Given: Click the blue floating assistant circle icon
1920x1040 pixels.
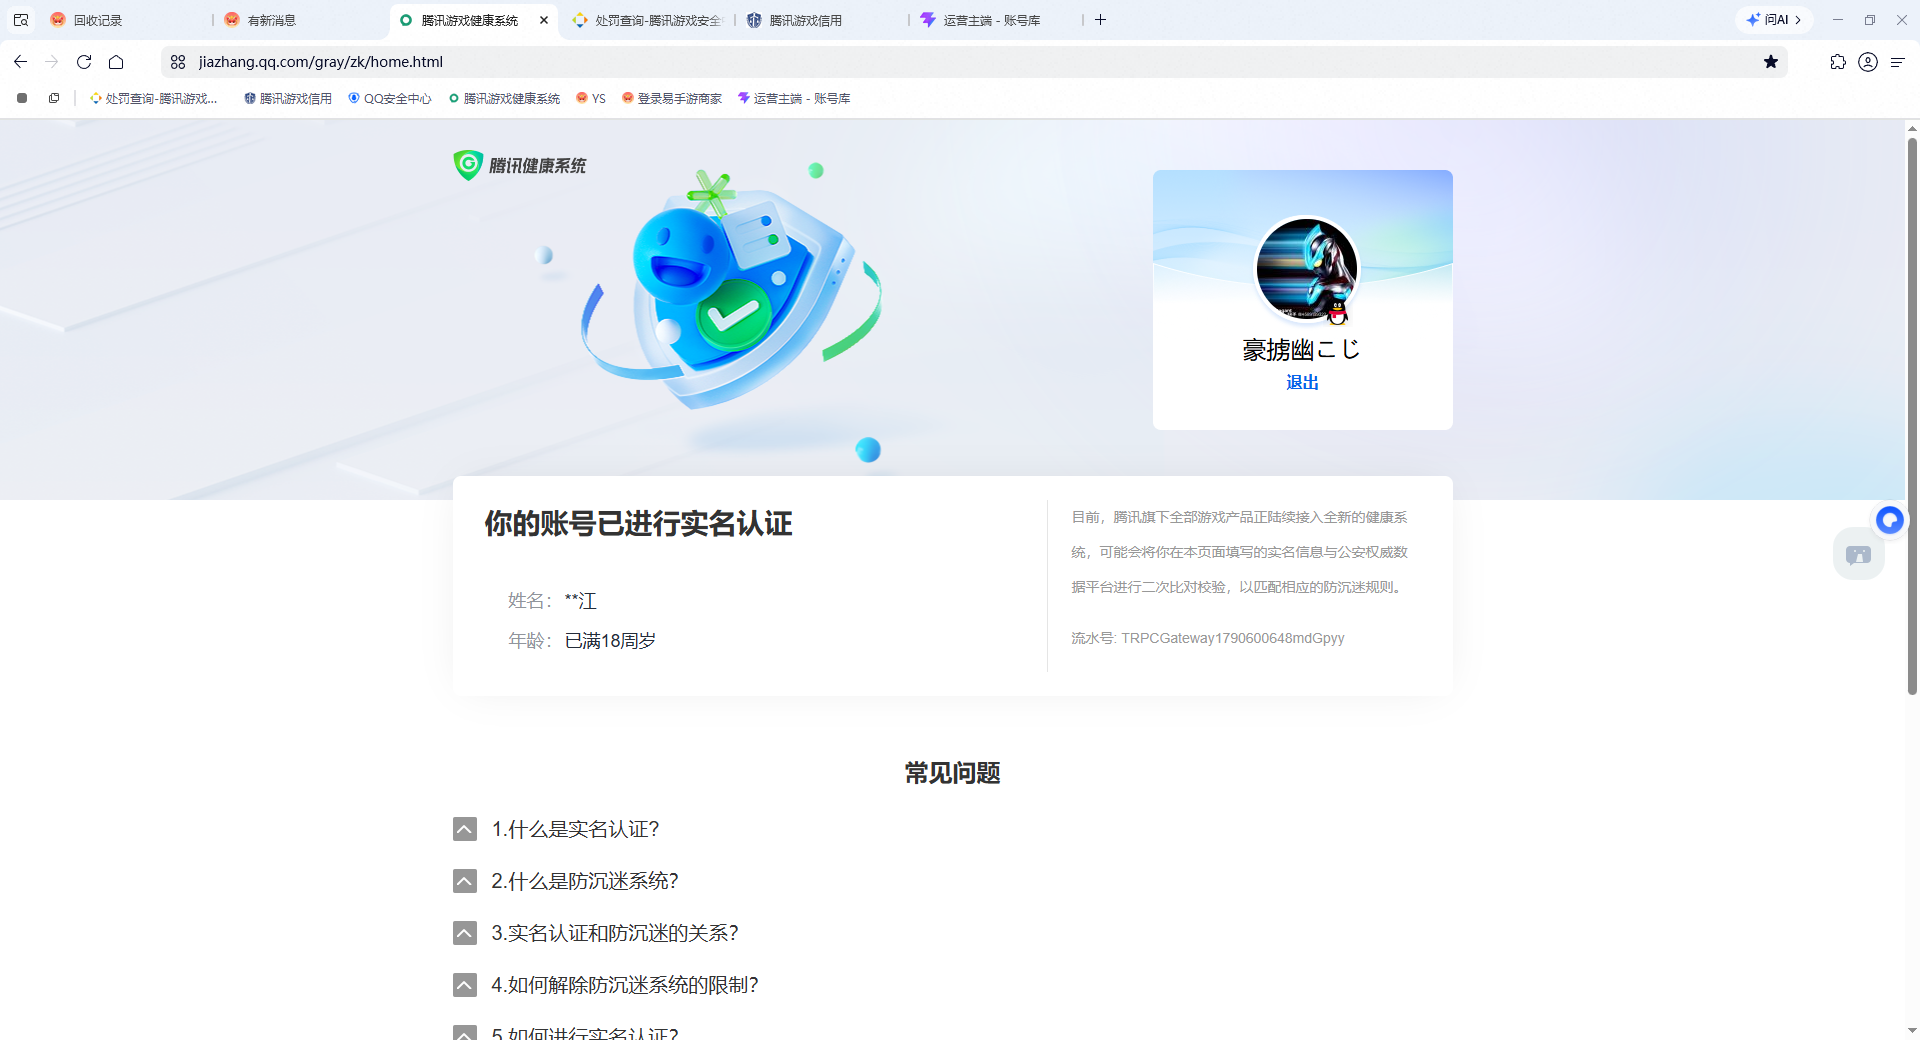Looking at the screenshot, I should coord(1889,520).
